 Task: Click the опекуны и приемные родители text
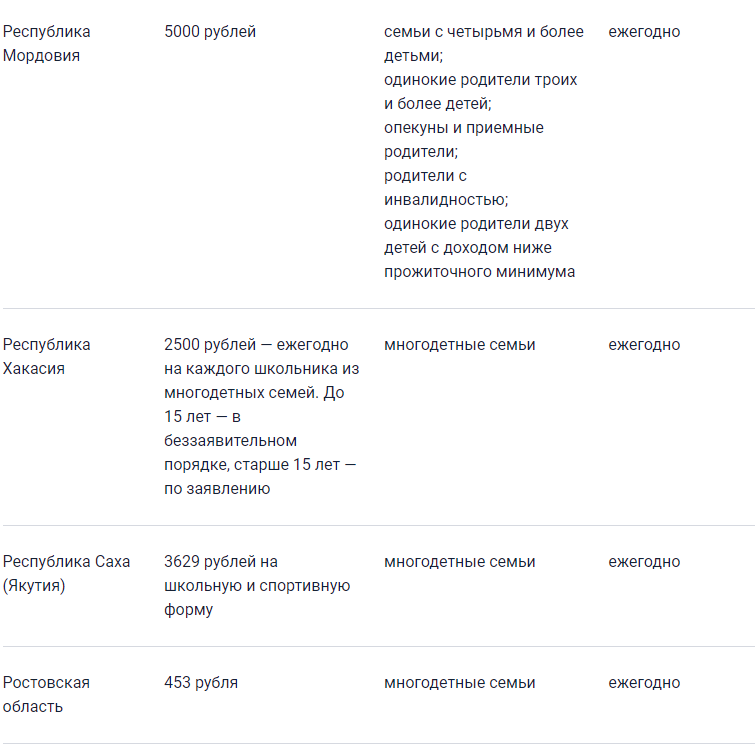click(463, 140)
